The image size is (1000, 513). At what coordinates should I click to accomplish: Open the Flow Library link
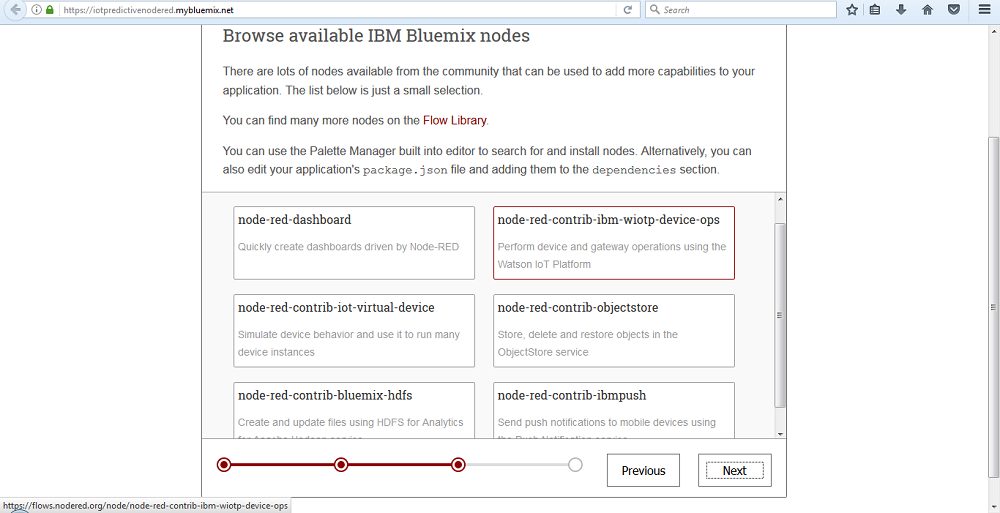click(455, 120)
